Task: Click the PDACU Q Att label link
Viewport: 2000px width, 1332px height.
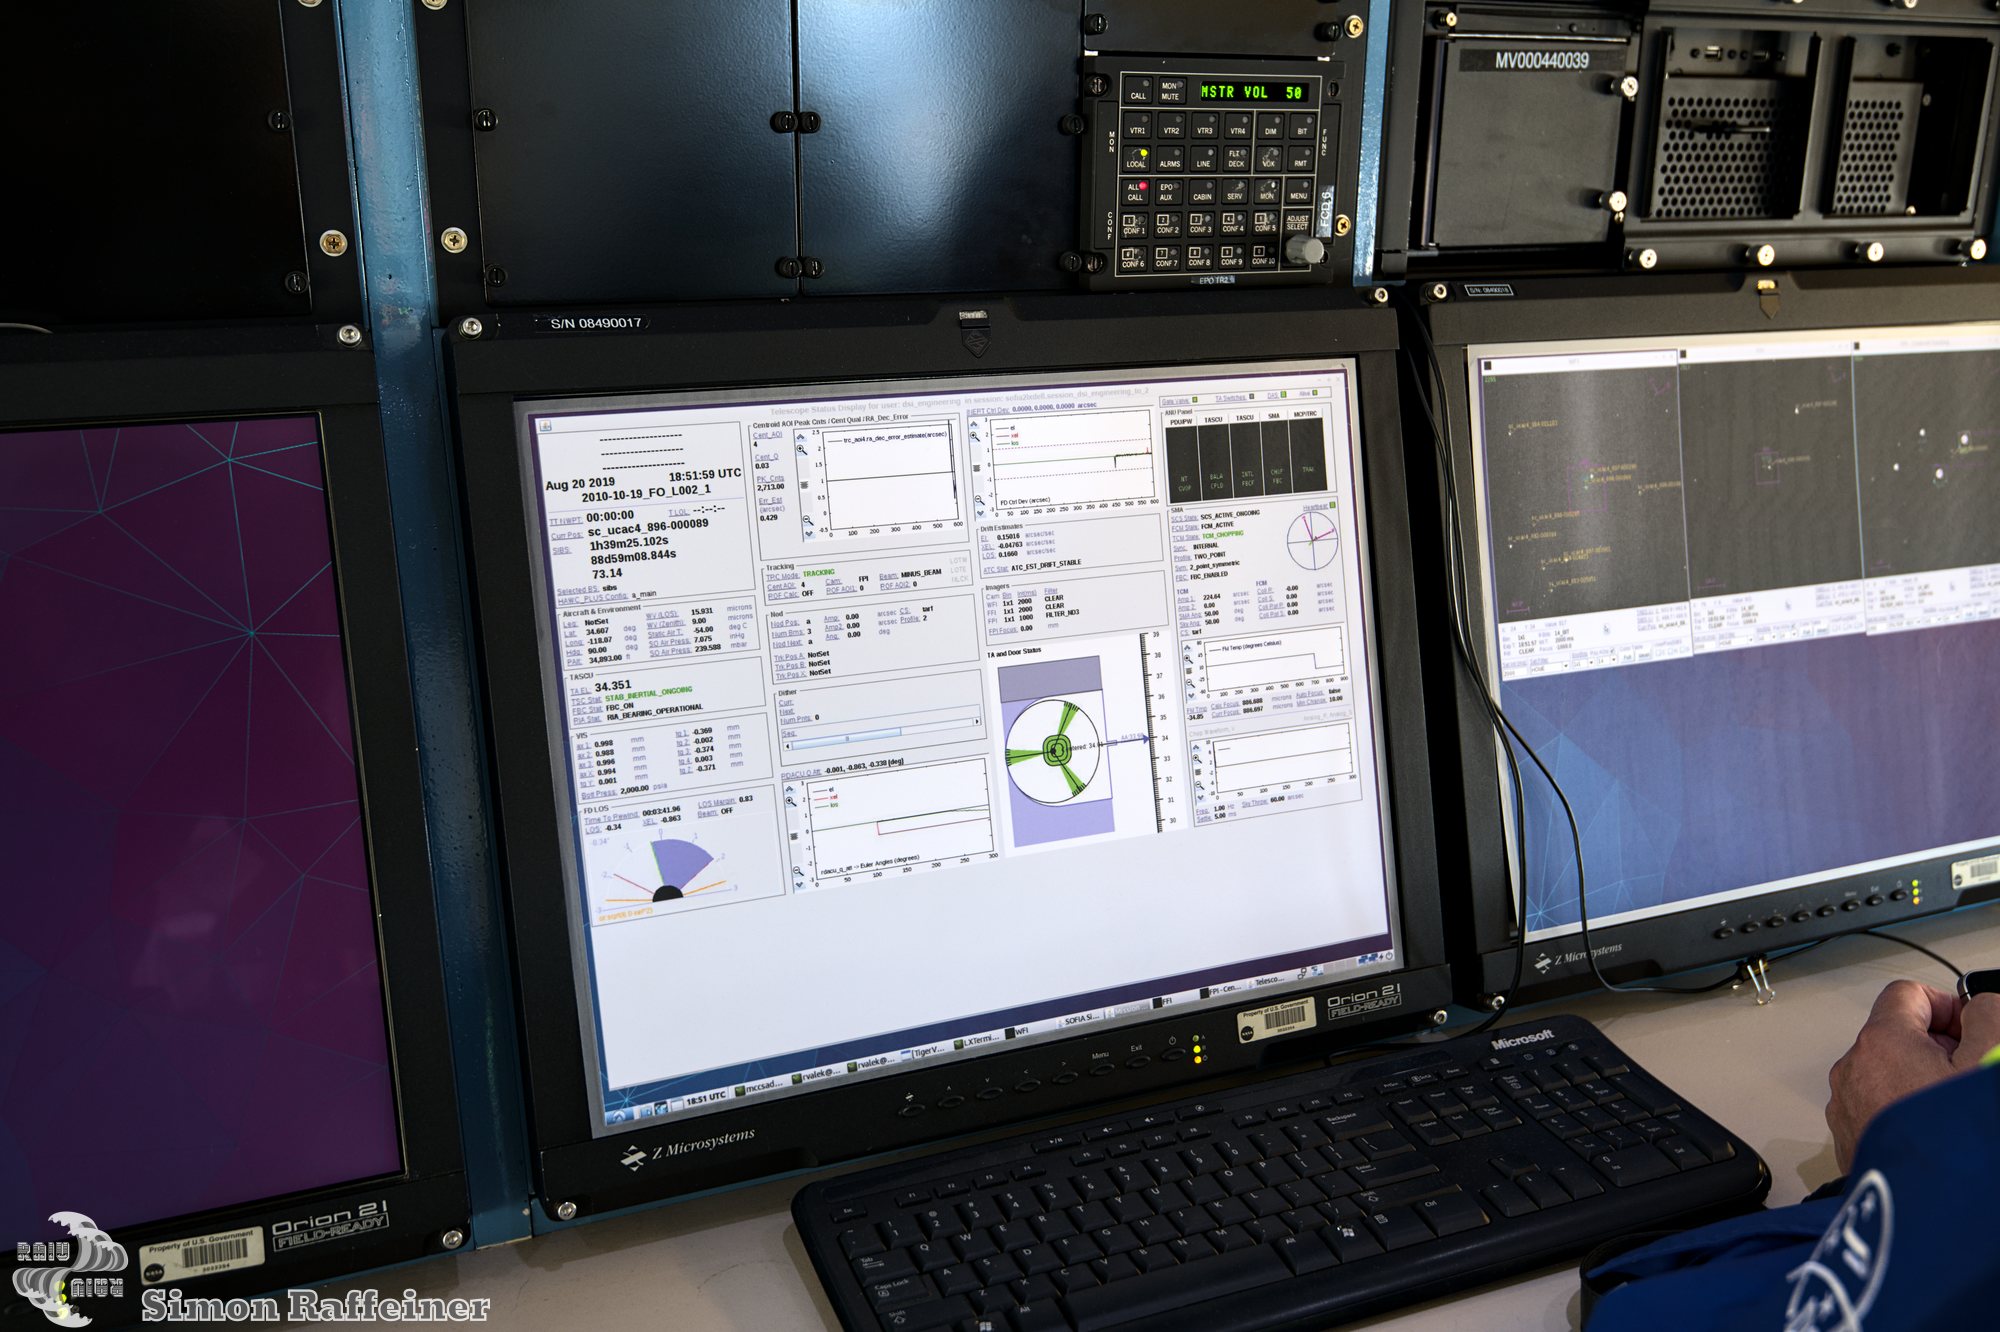Action: (801, 775)
